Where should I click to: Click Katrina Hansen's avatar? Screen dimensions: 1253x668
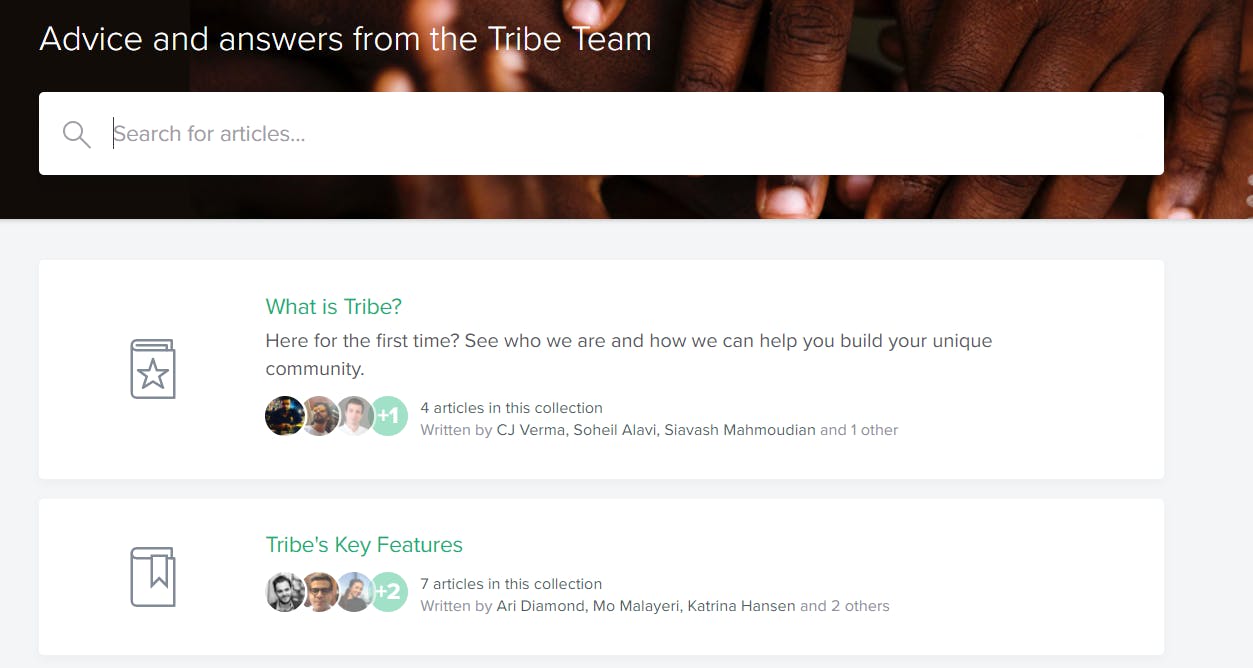[x=354, y=592]
